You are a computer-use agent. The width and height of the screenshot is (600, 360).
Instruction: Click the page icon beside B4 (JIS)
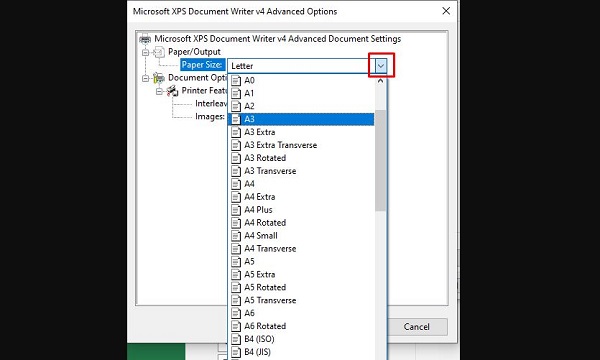coord(236,352)
